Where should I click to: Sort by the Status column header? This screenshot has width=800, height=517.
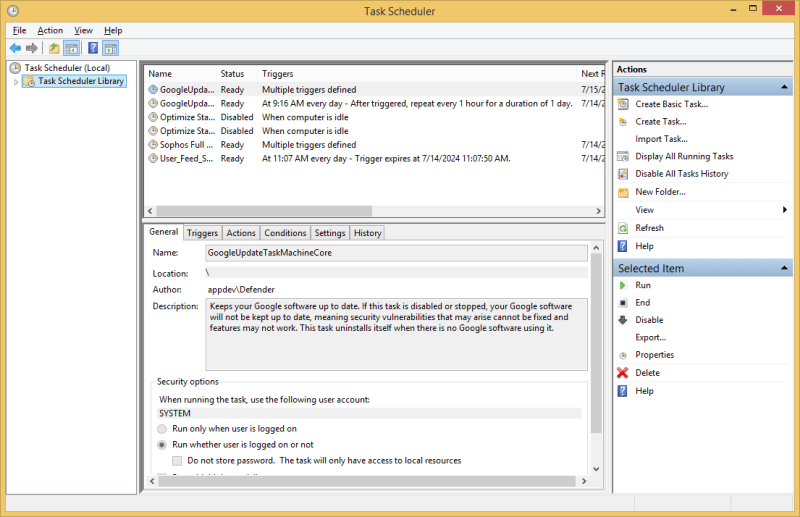pos(237,74)
